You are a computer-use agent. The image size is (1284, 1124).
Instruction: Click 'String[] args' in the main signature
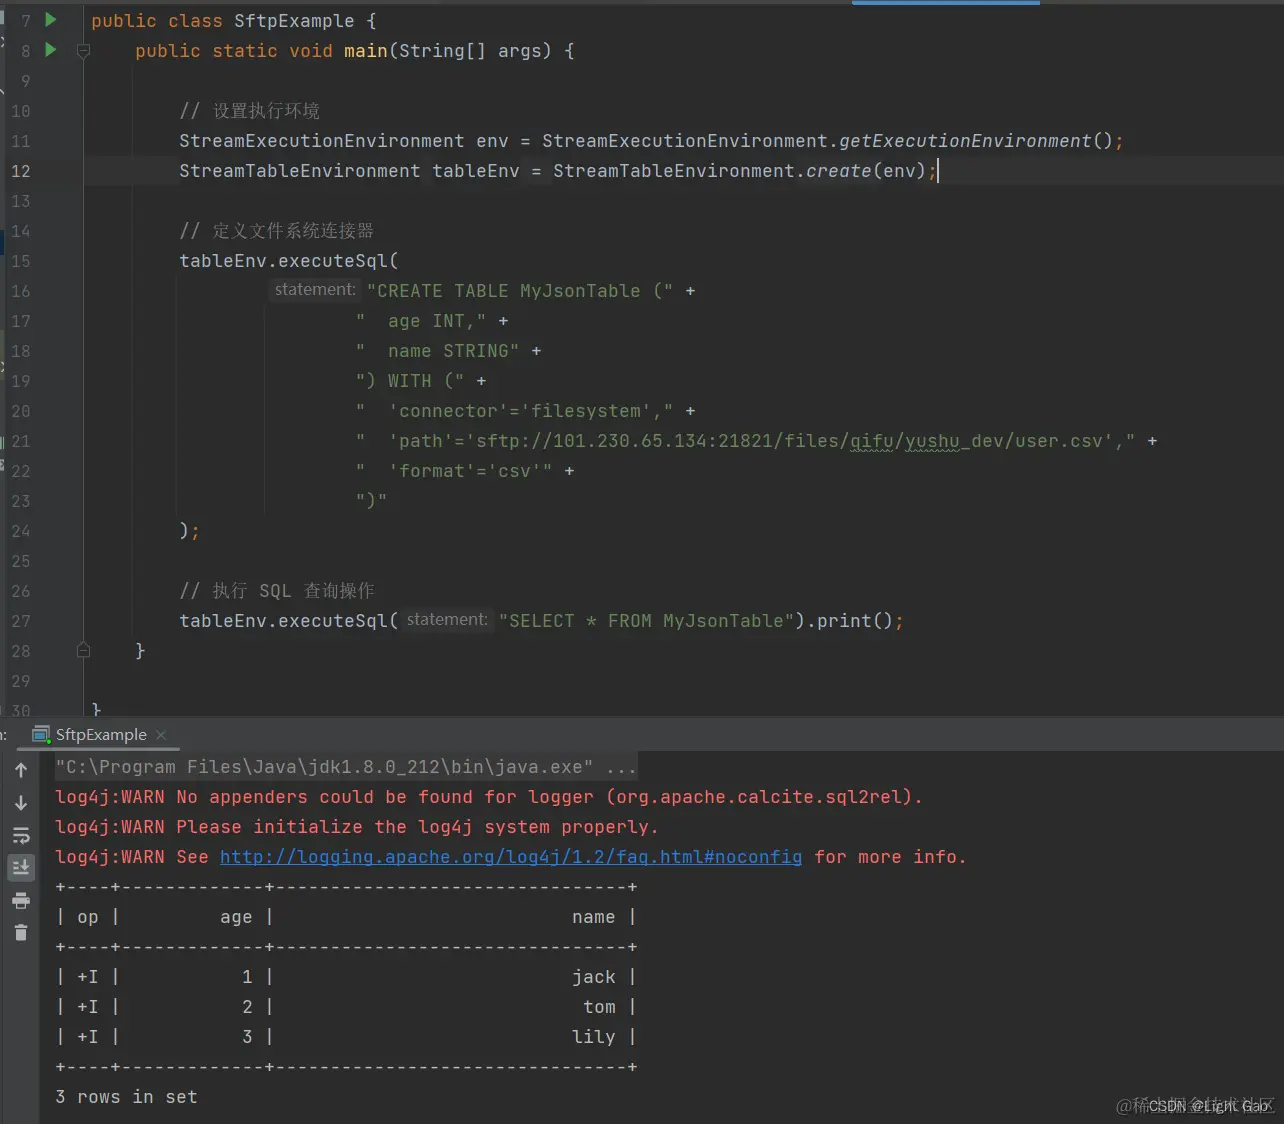470,51
